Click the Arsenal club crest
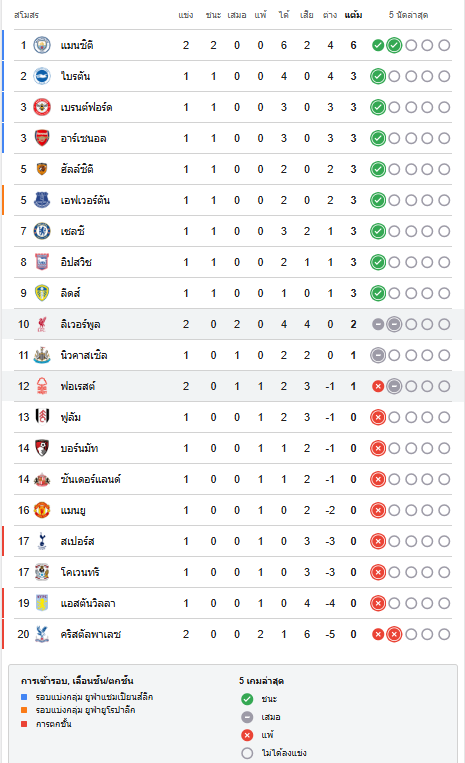 coord(42,138)
